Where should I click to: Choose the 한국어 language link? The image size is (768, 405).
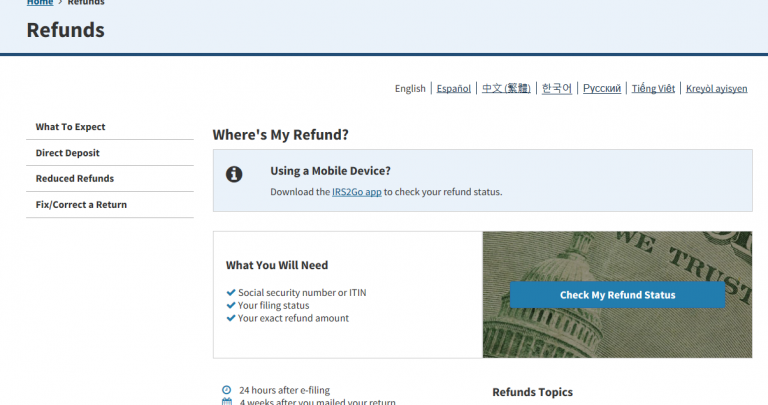557,89
